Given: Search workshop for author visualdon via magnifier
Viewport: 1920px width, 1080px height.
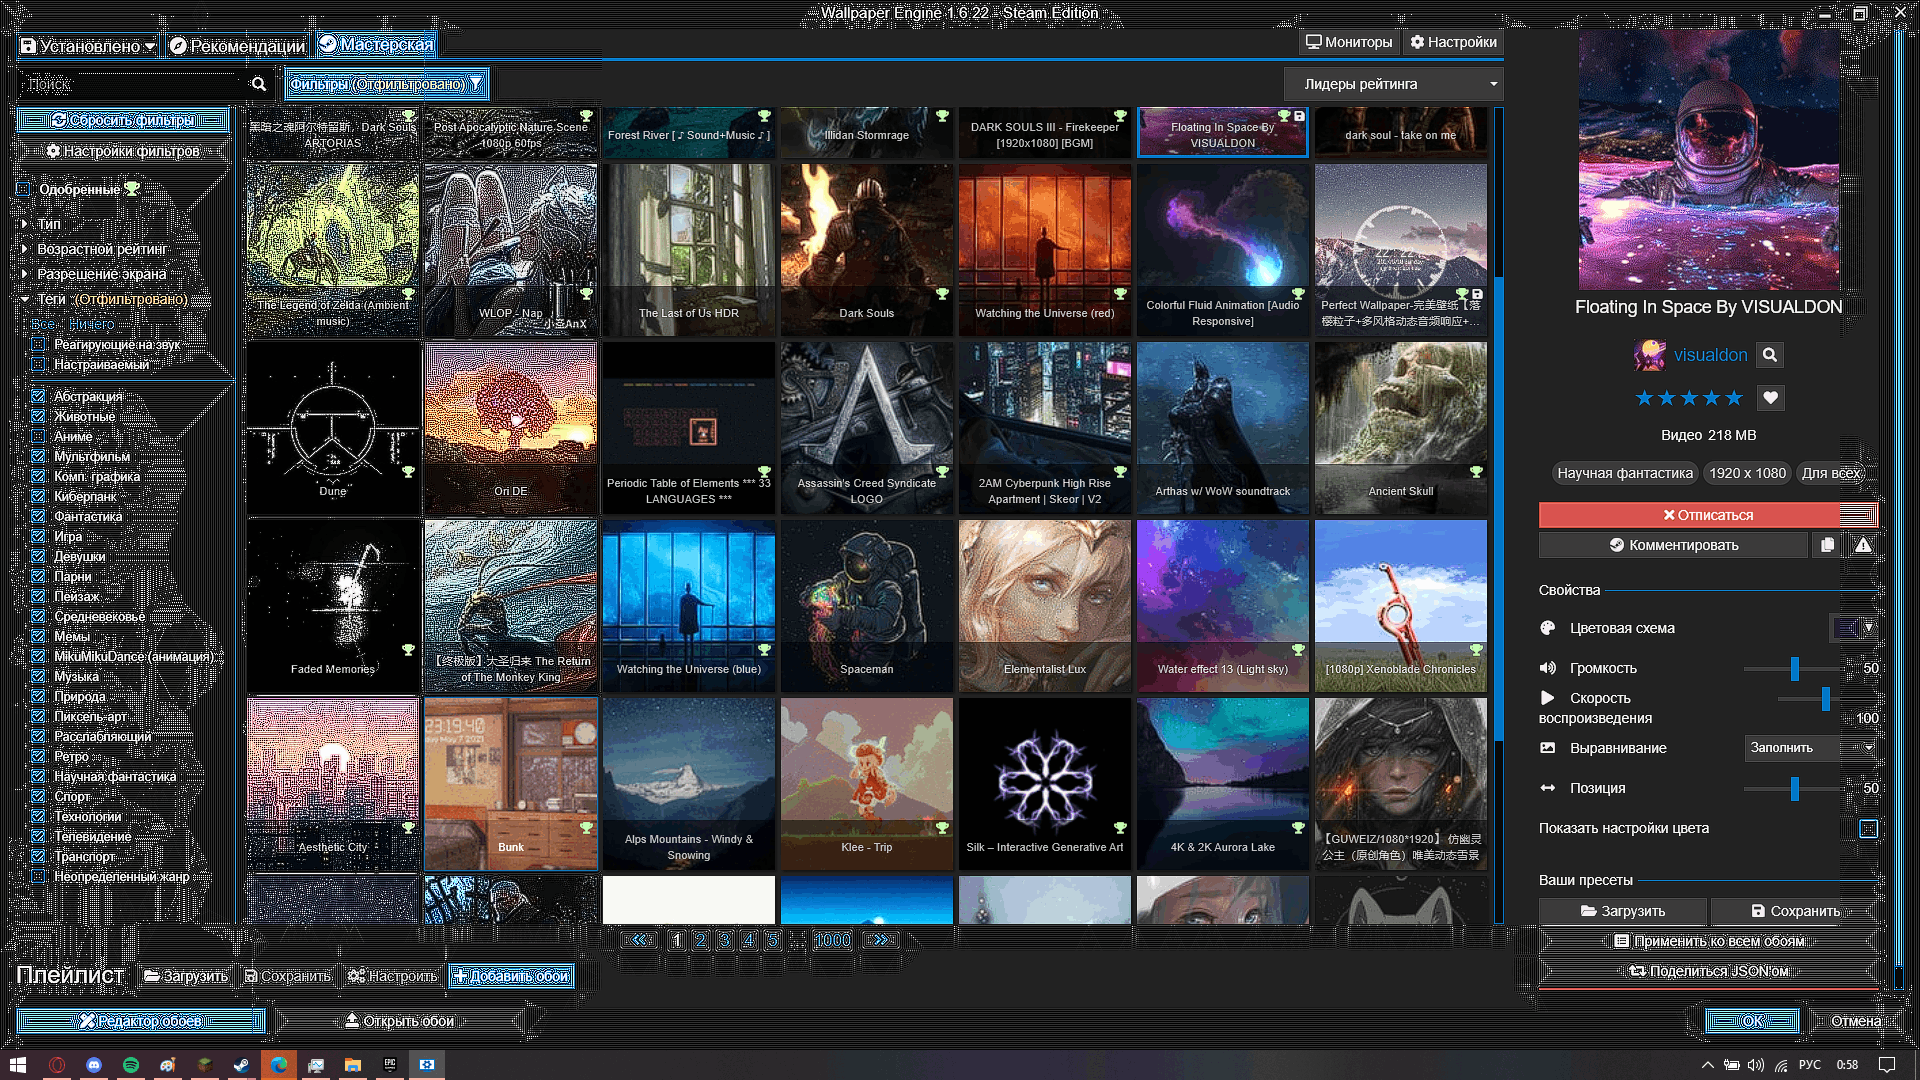Looking at the screenshot, I should pos(1769,355).
